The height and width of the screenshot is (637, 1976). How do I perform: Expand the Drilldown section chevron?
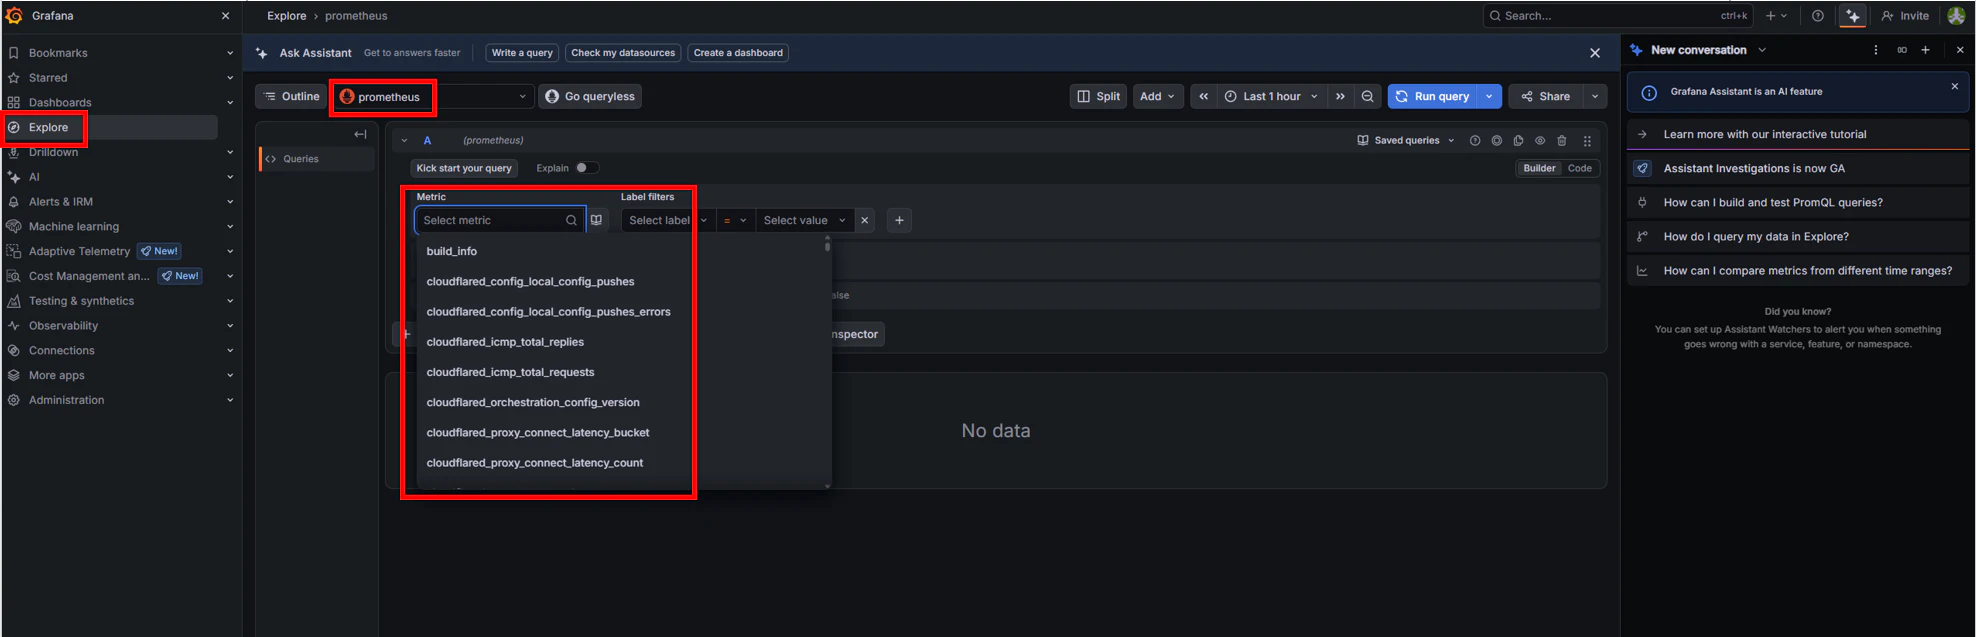click(x=230, y=152)
